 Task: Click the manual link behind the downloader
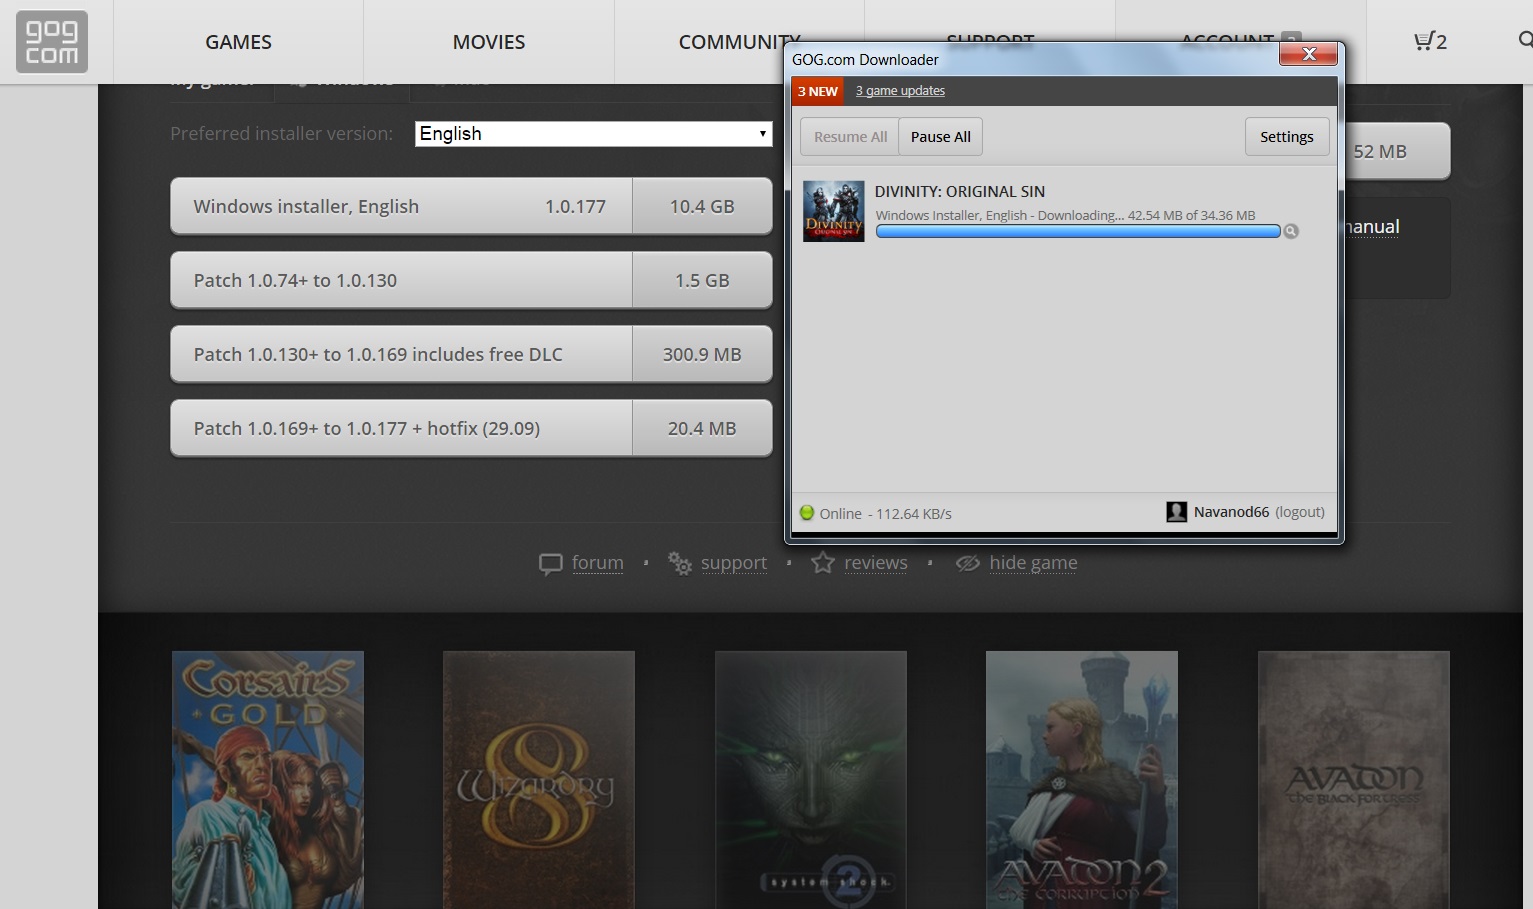tap(1373, 227)
